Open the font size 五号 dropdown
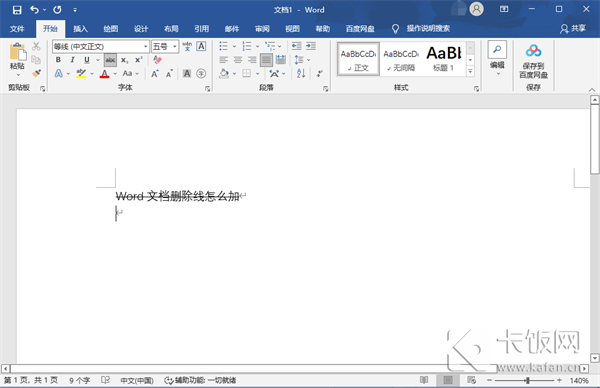 tap(174, 47)
